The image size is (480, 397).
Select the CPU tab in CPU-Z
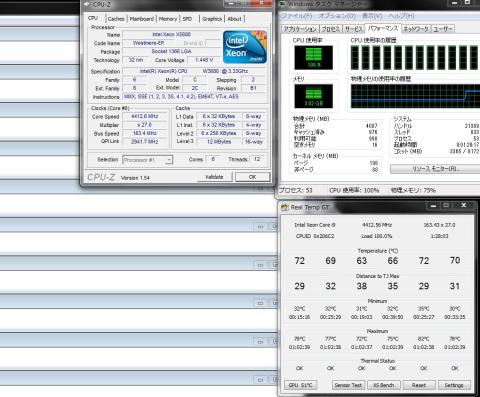click(x=93, y=18)
